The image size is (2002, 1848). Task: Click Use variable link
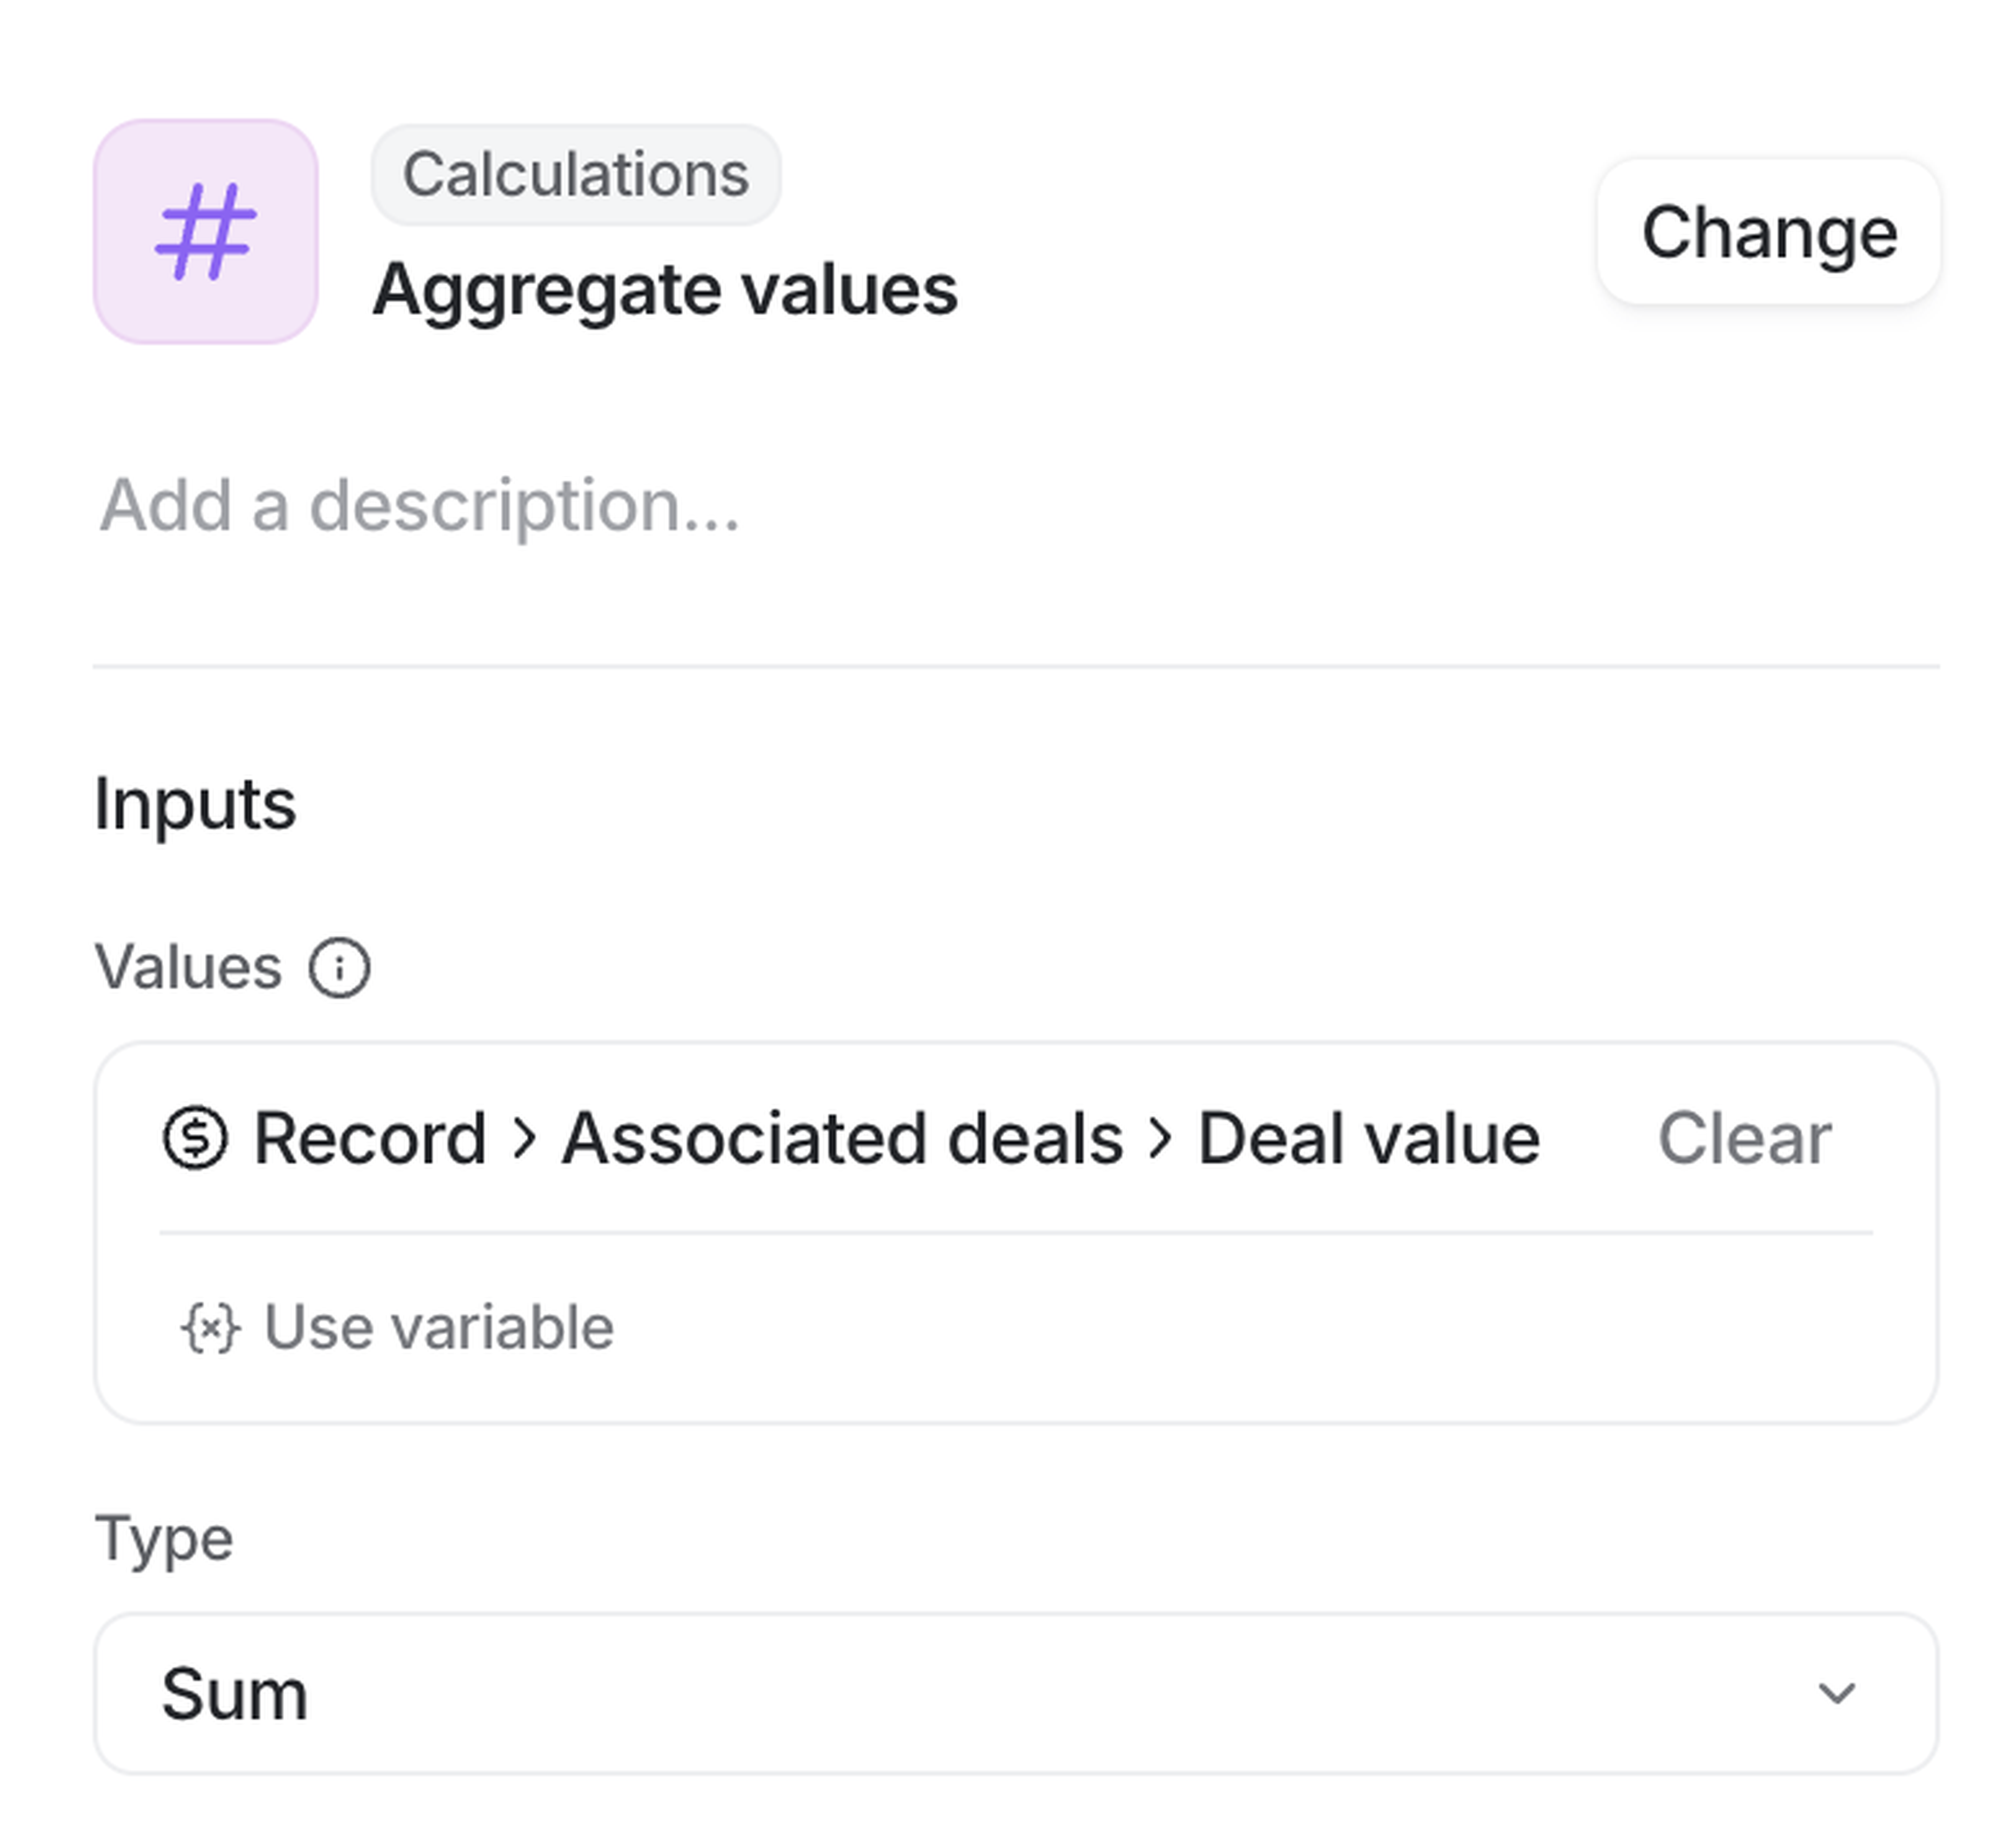click(438, 1328)
